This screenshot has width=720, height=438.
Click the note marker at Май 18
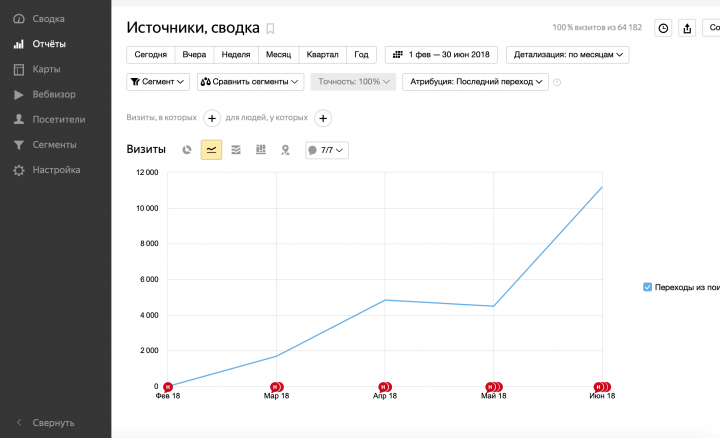click(494, 387)
